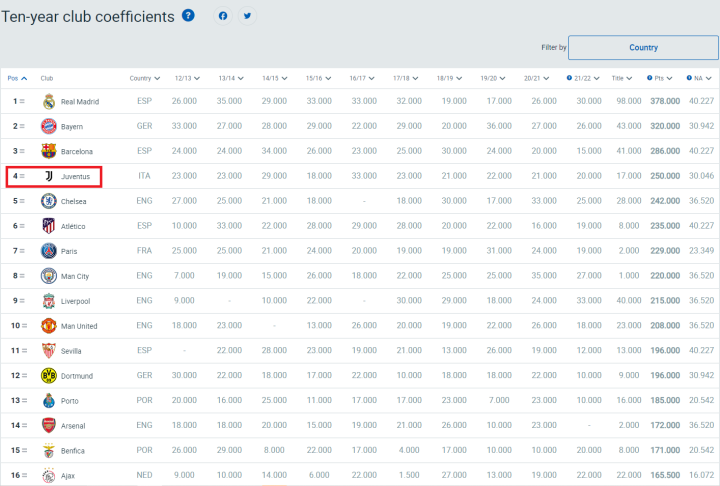Click the Chelsea club crest
Viewport: 720px width, 486px height.
click(x=47, y=201)
